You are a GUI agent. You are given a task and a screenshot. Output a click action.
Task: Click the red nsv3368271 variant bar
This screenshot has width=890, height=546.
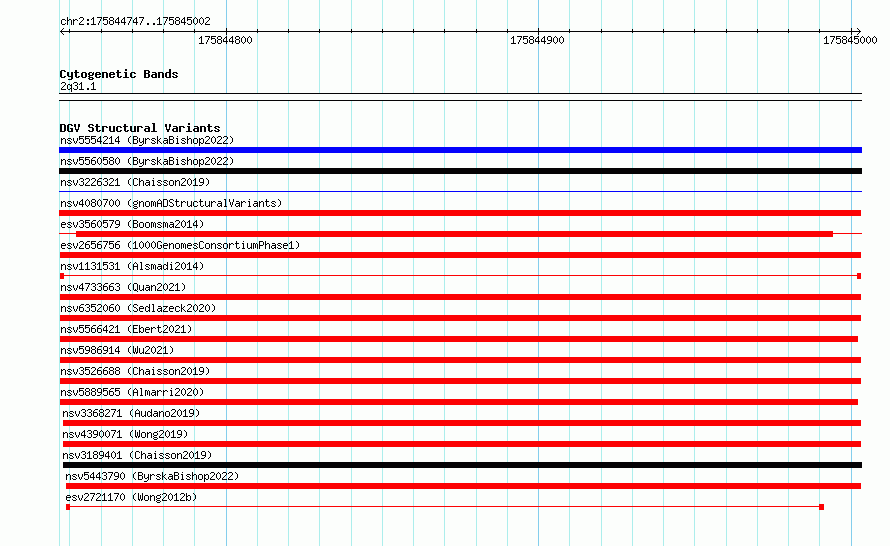pos(462,423)
